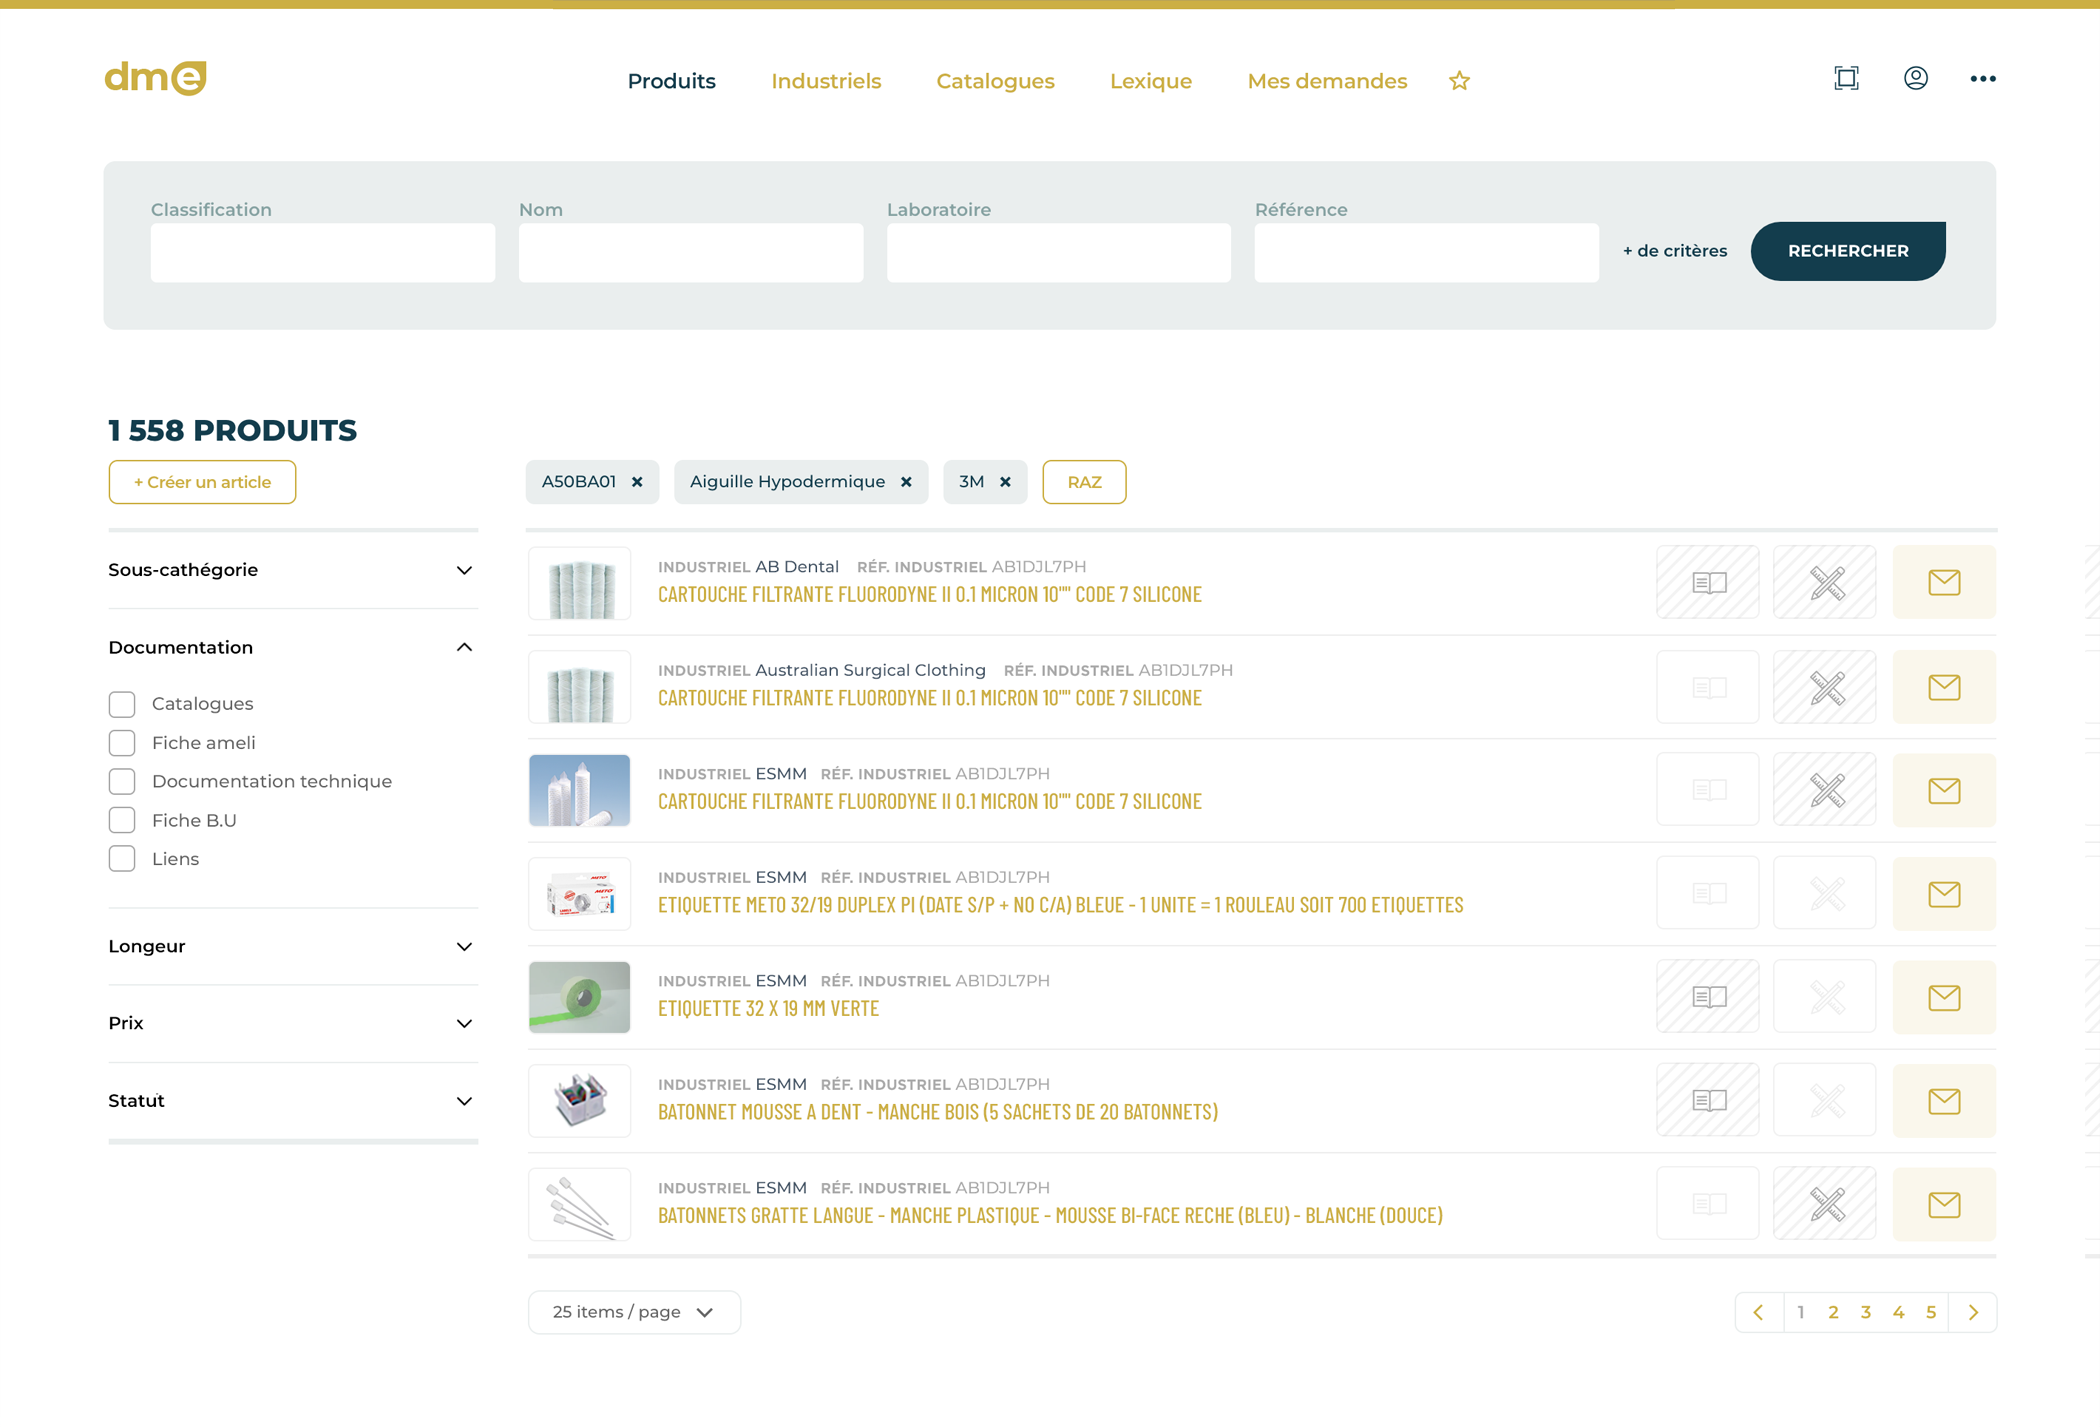The width and height of the screenshot is (2100, 1427).
Task: Go to page 2 of results
Action: coord(1833,1312)
